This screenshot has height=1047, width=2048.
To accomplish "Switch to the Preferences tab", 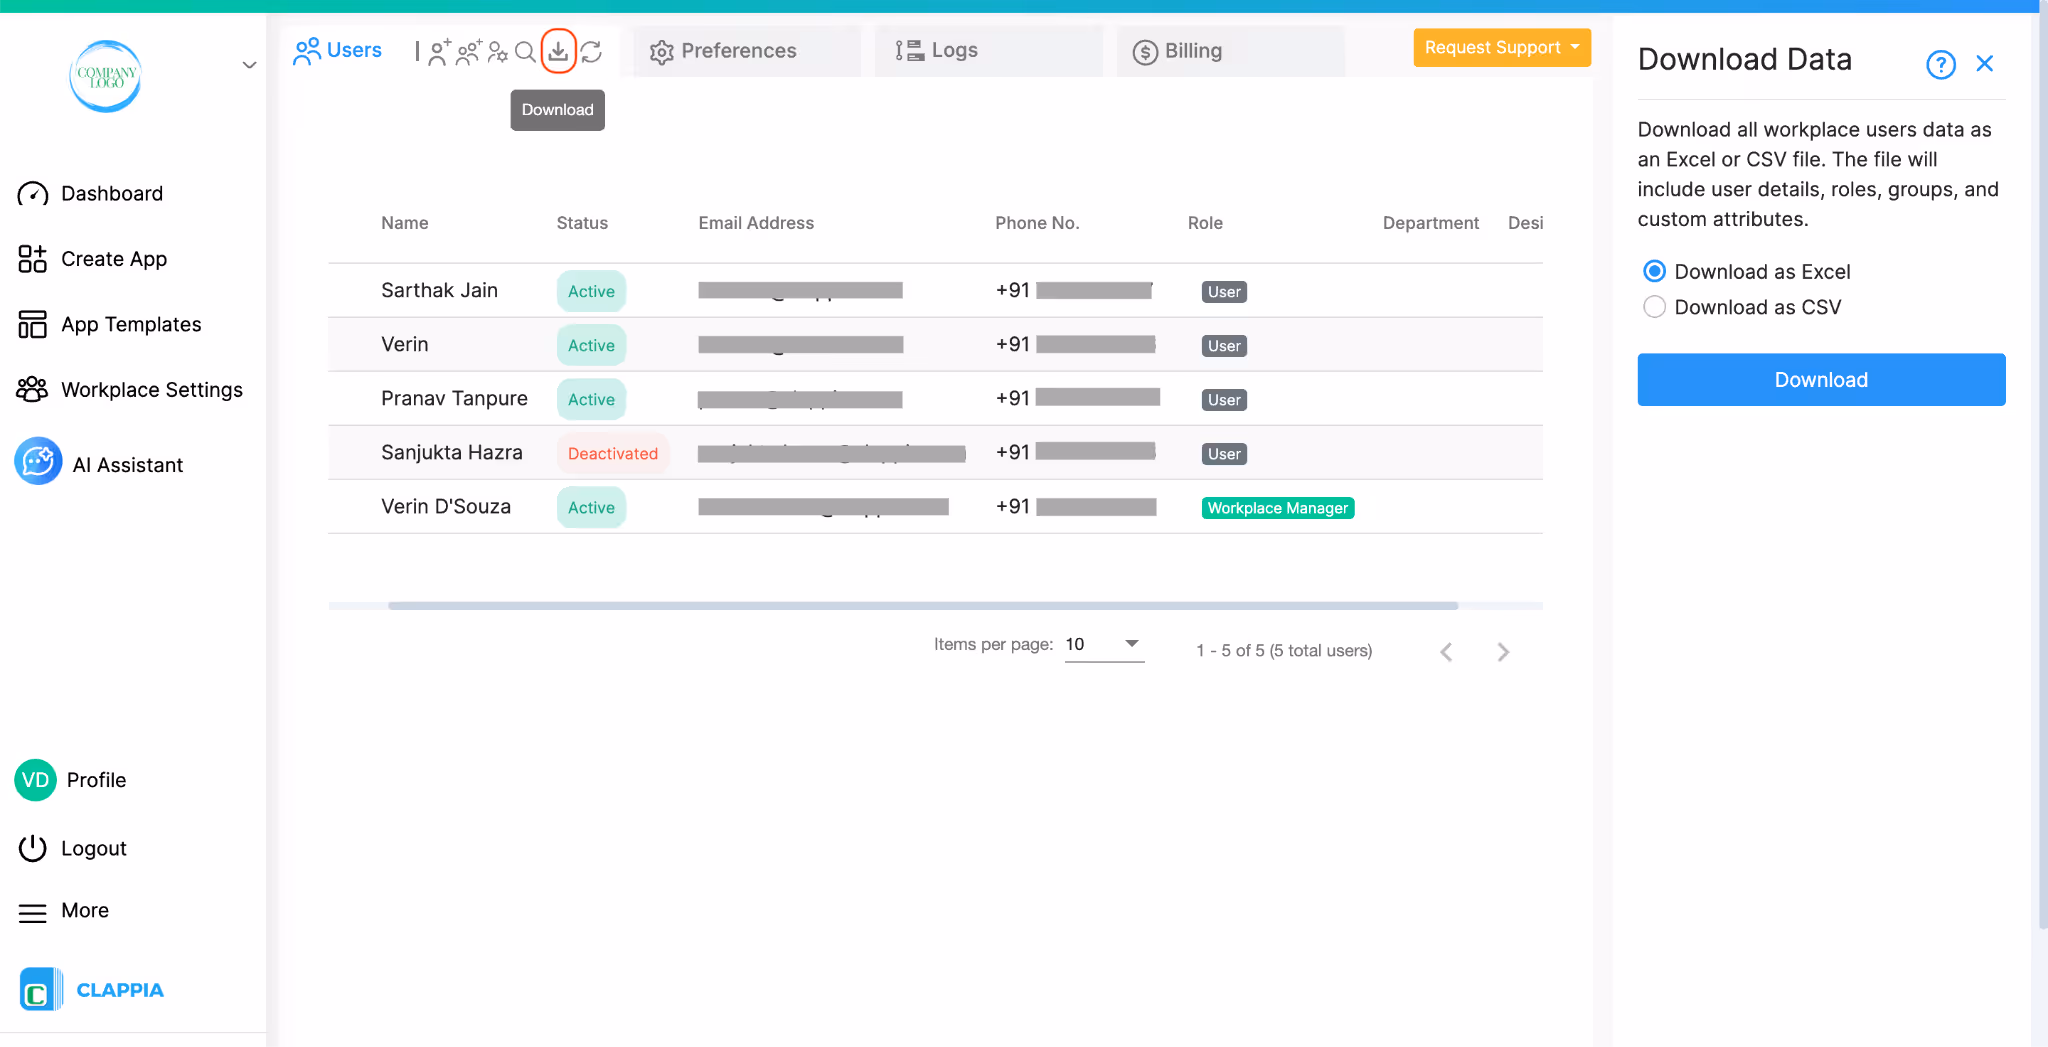I will click(738, 50).
